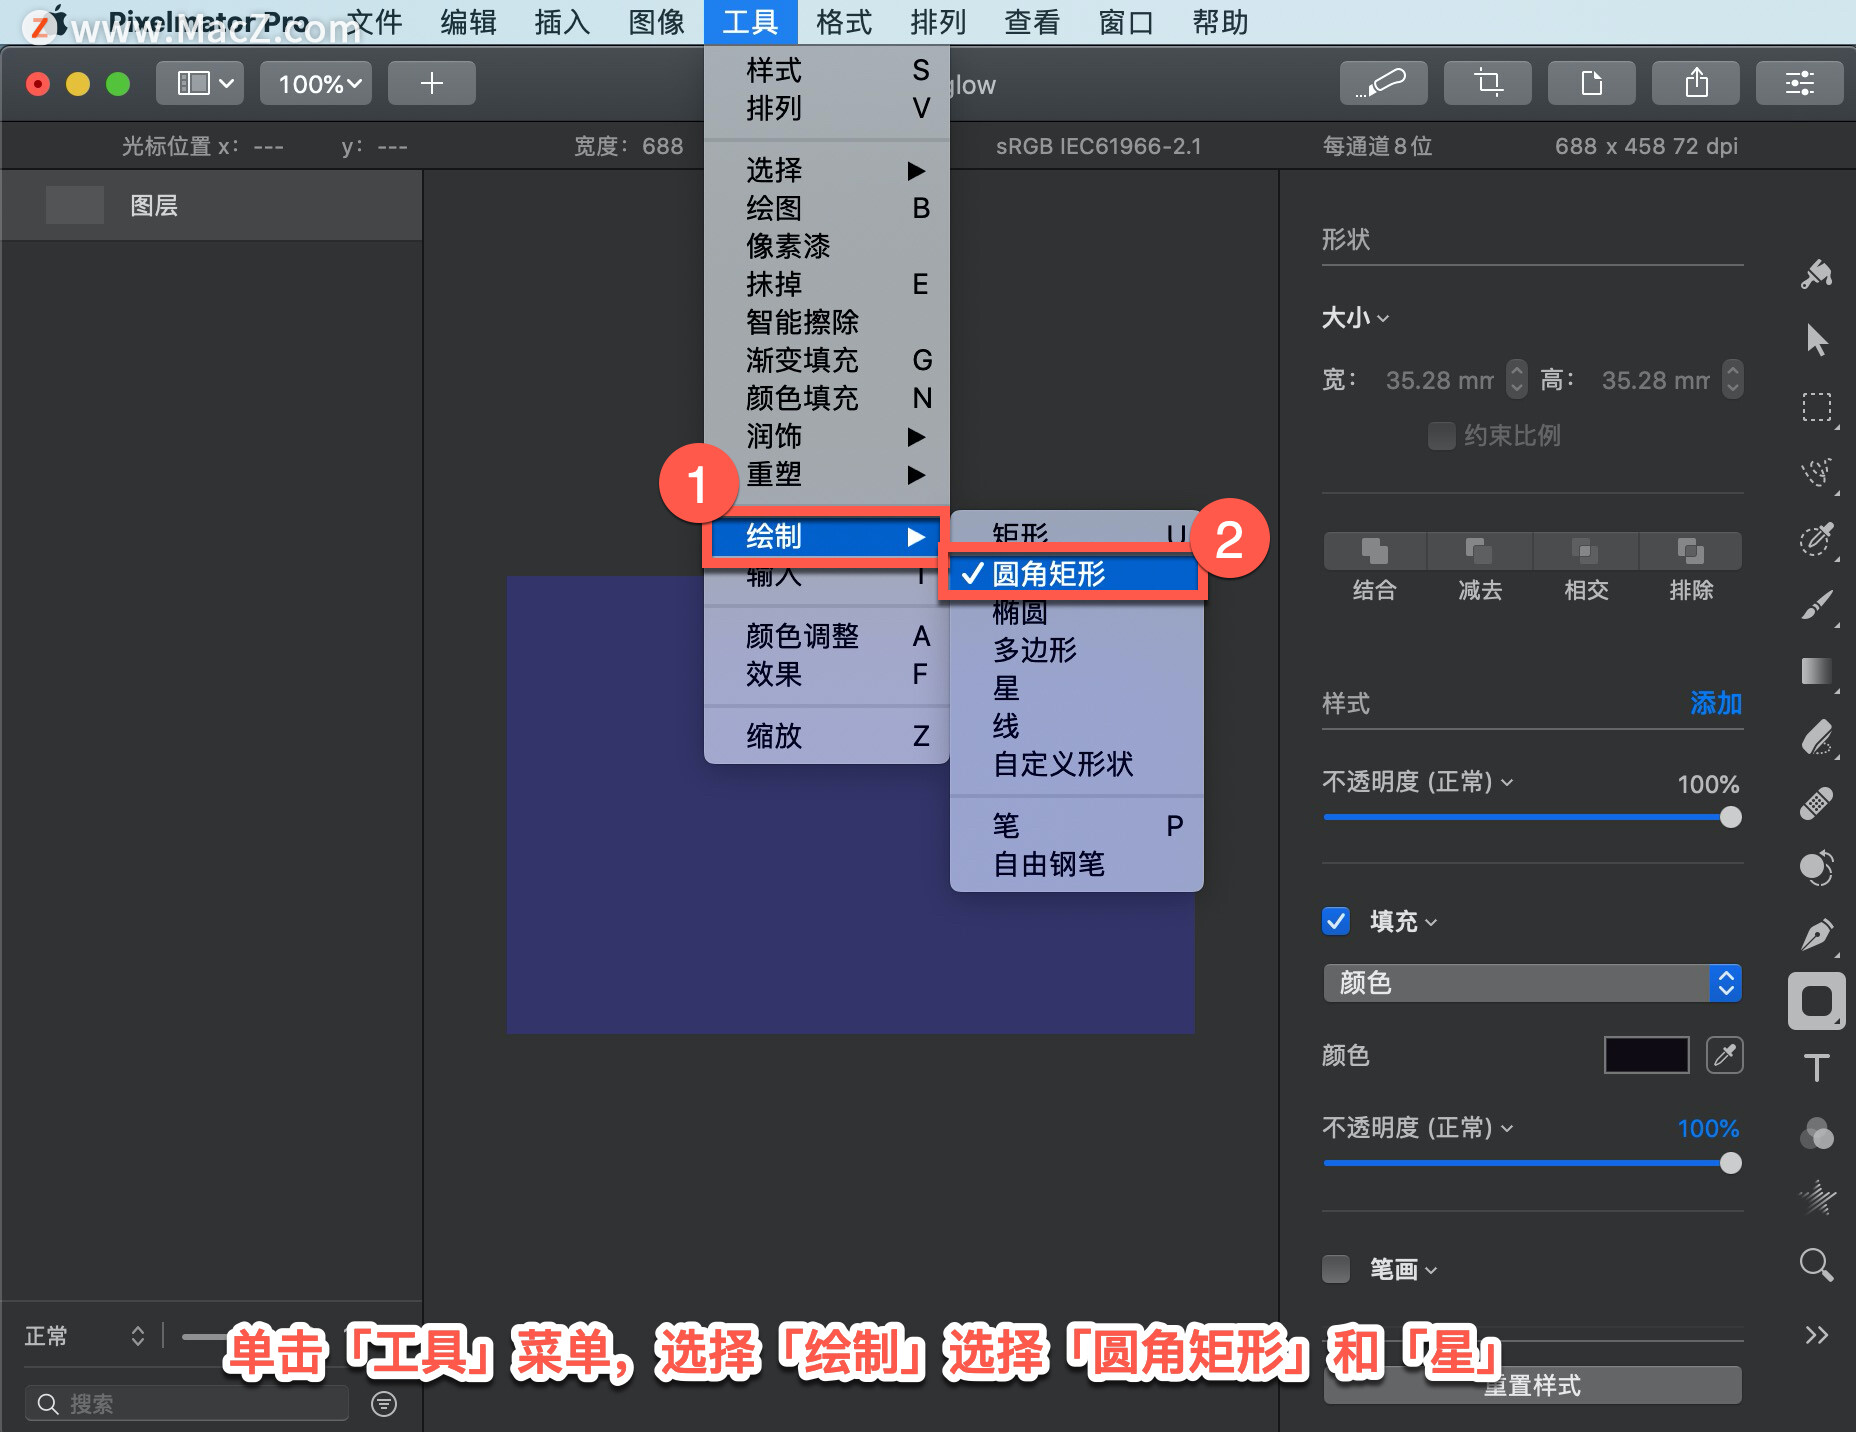Enable the 笔画 stroke checkbox
Viewport: 1856px width, 1432px height.
pyautogui.click(x=1336, y=1269)
